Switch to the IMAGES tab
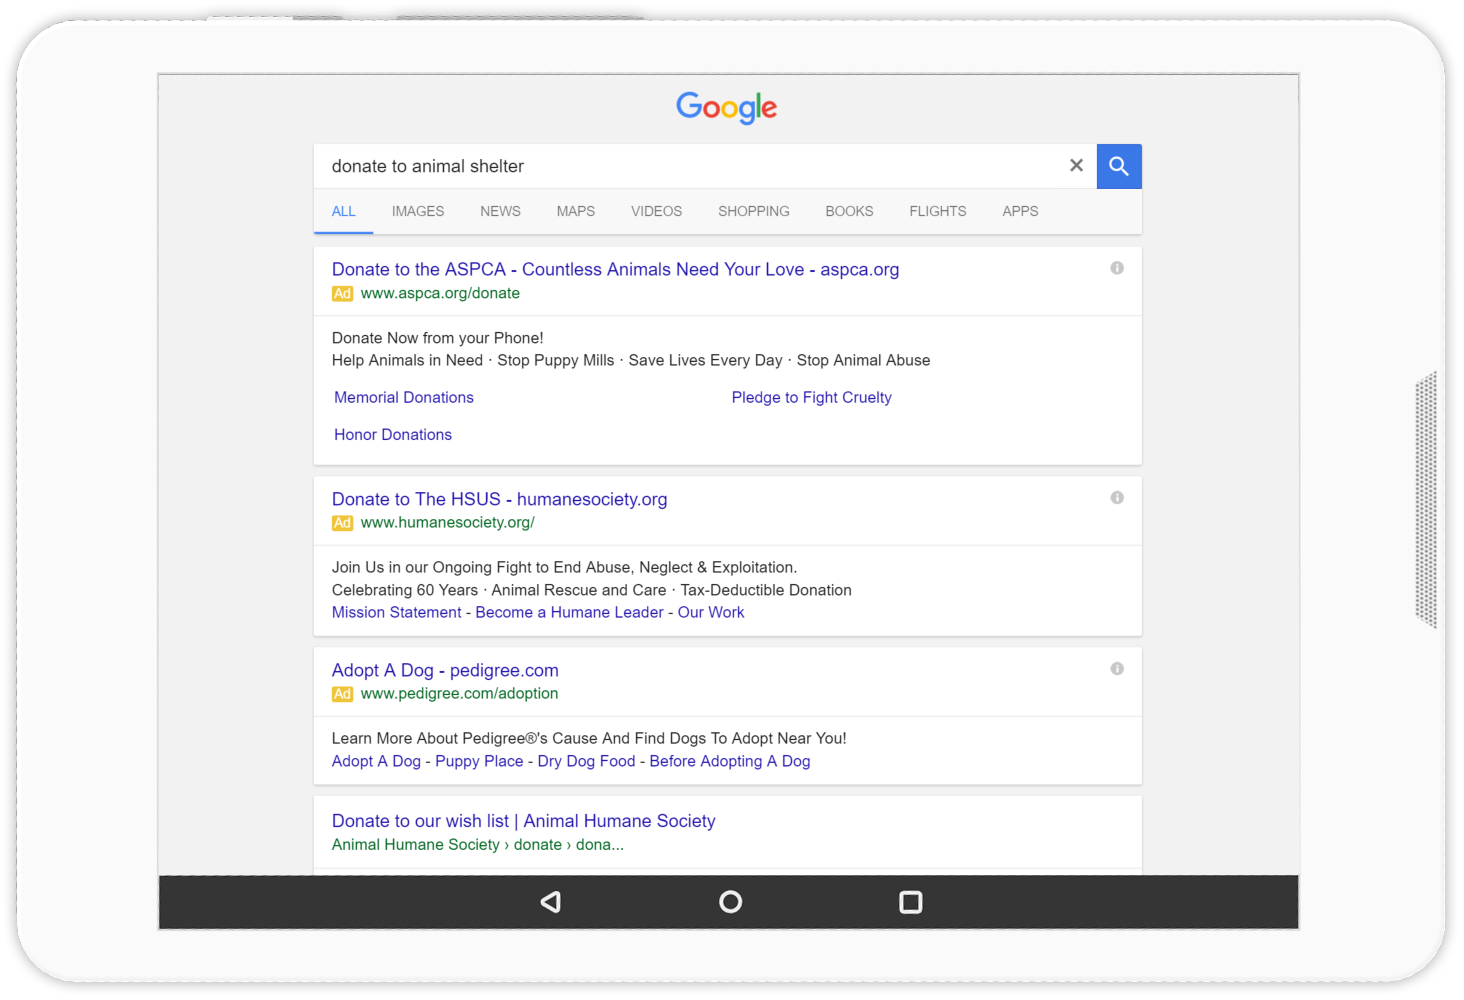Image resolution: width=1464 pixels, height=1000 pixels. tap(418, 211)
